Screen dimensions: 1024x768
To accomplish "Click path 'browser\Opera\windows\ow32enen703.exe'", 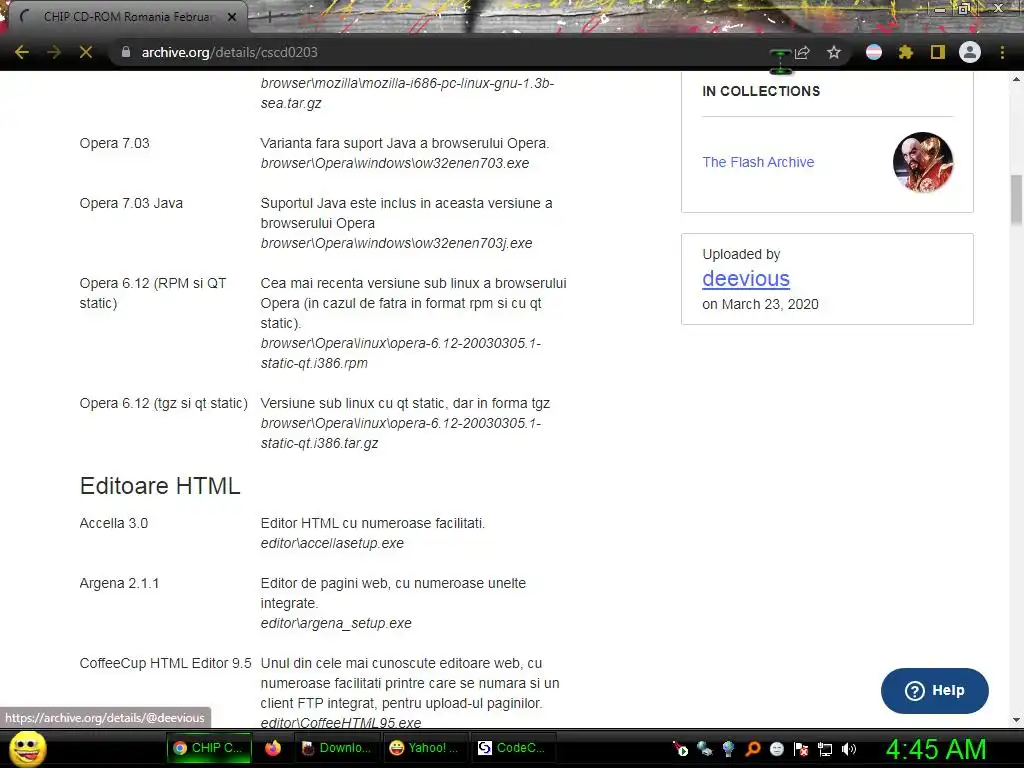I will [x=394, y=163].
